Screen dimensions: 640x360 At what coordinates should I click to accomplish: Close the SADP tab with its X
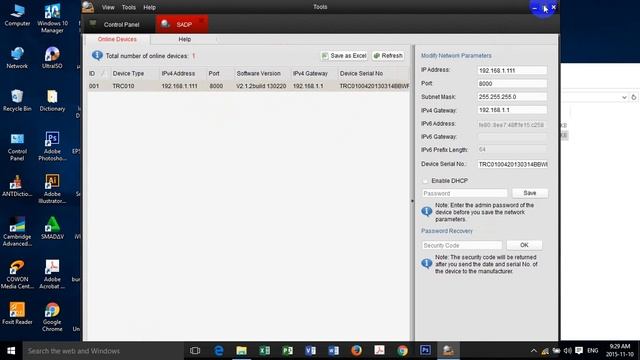pyautogui.click(x=202, y=20)
